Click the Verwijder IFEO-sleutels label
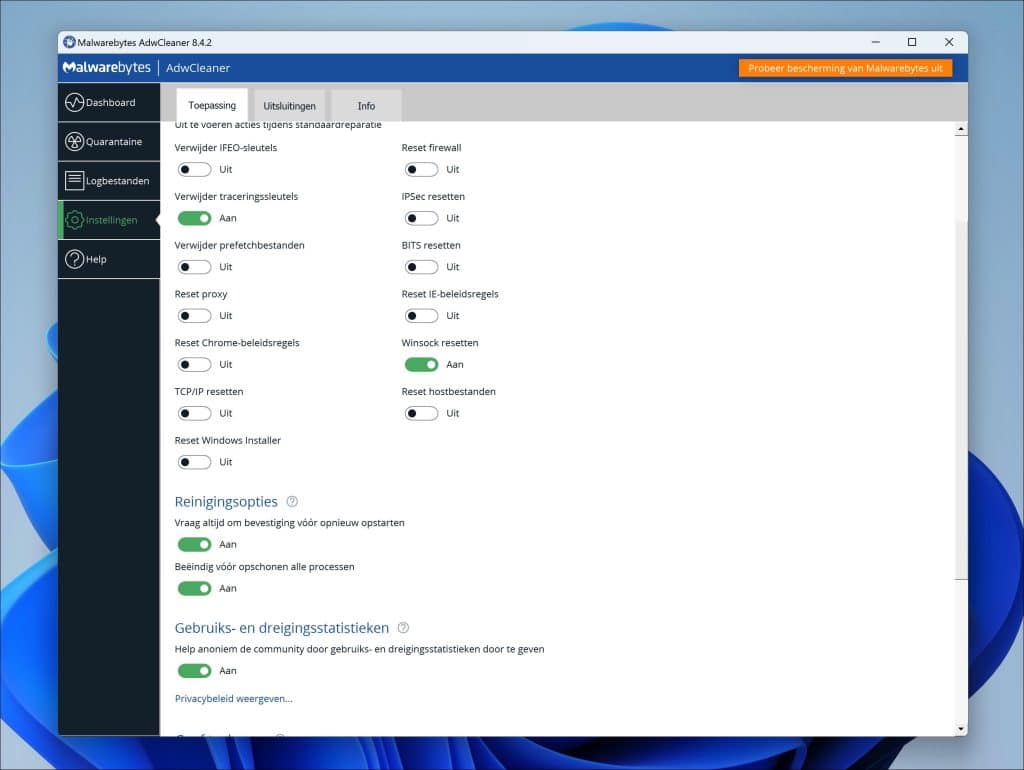The width and height of the screenshot is (1024, 770). coord(225,148)
